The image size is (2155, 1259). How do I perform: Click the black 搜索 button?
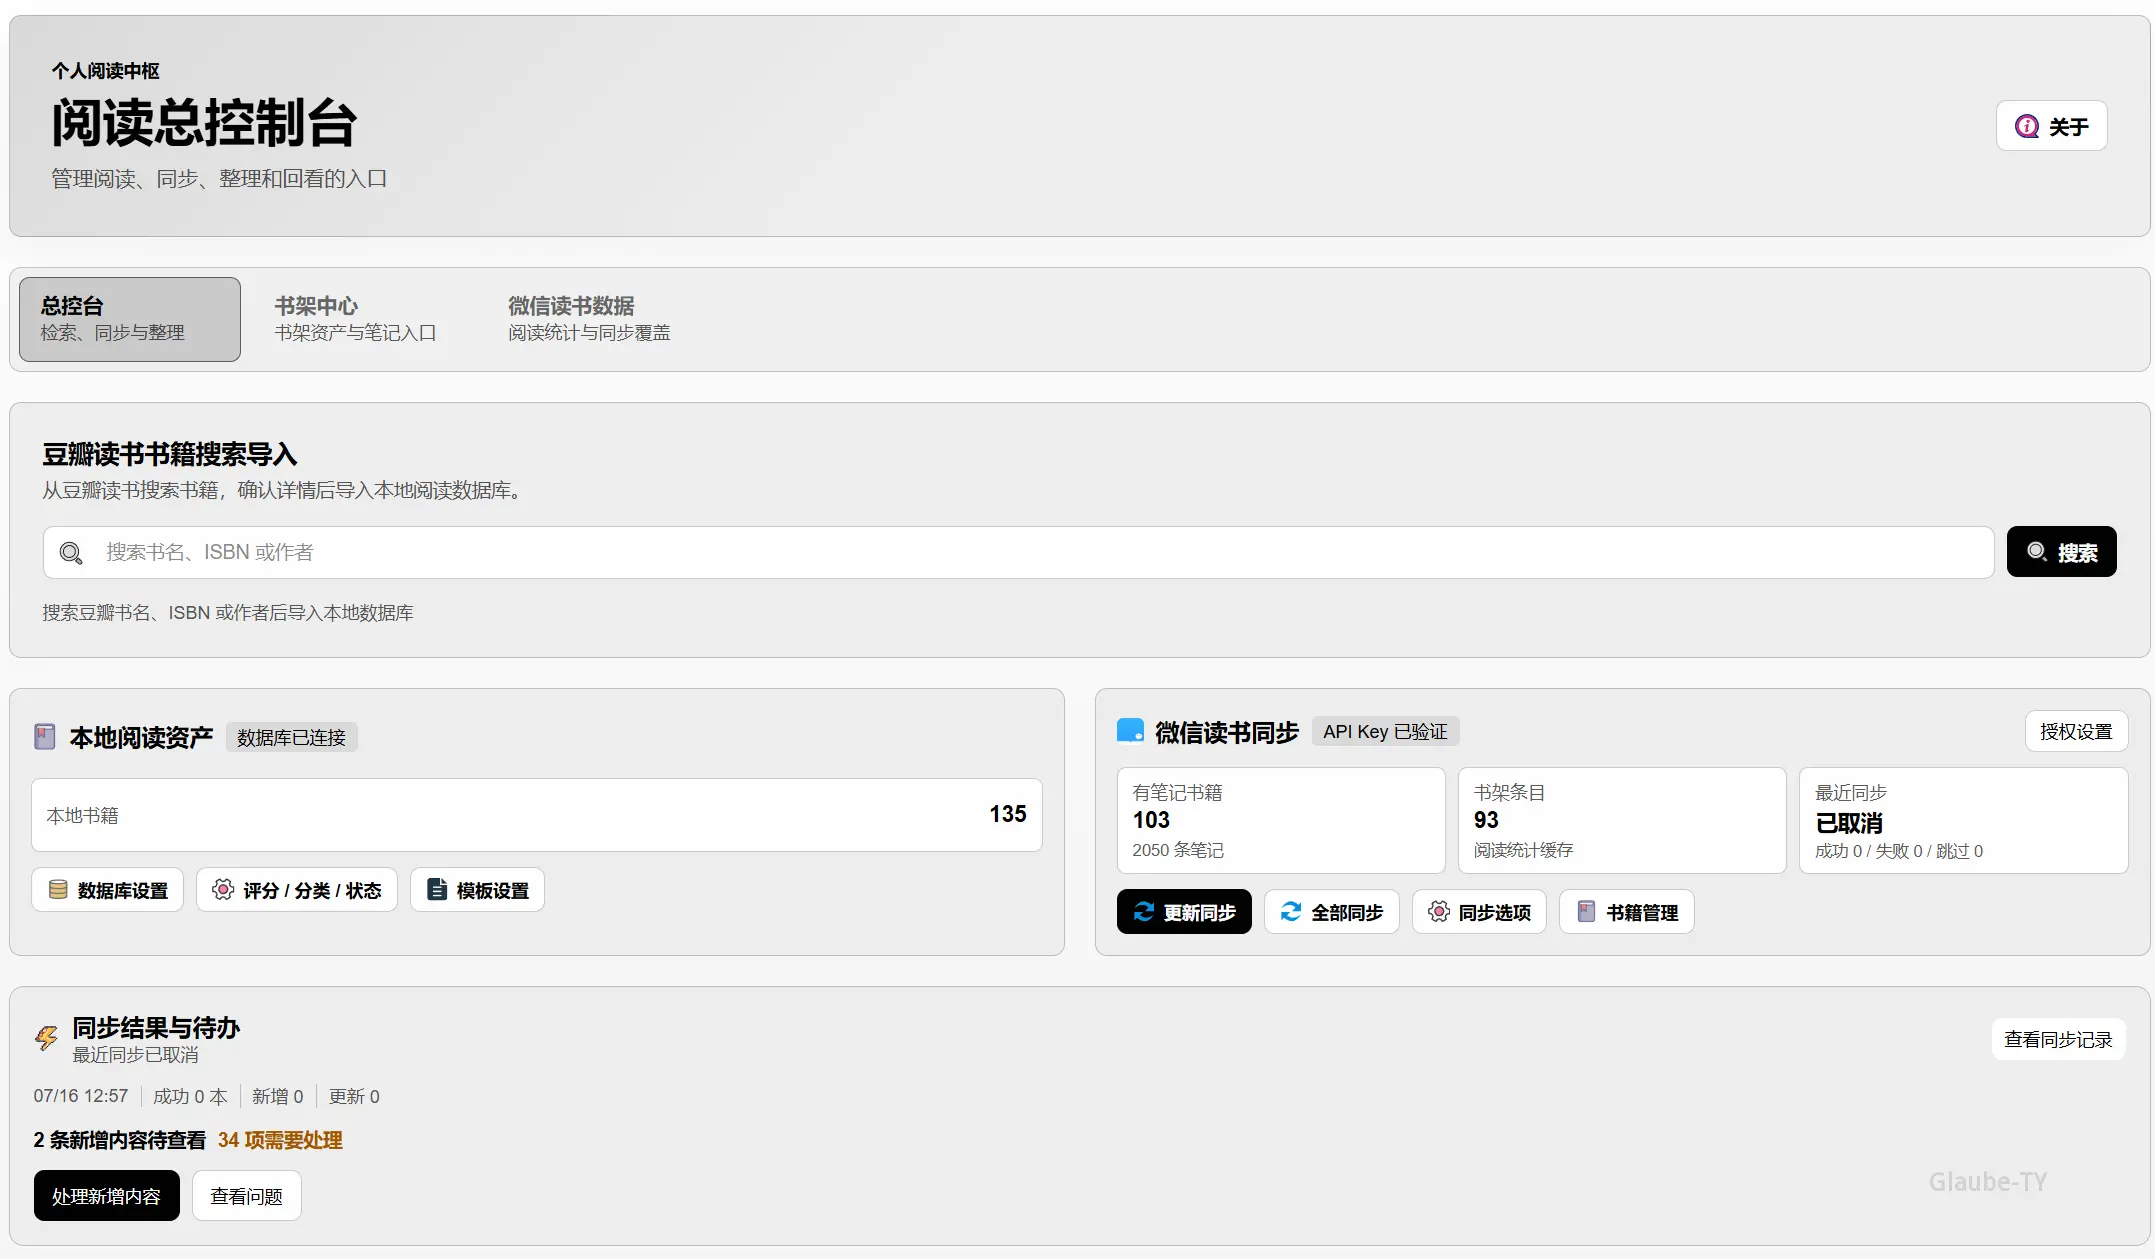click(2061, 552)
